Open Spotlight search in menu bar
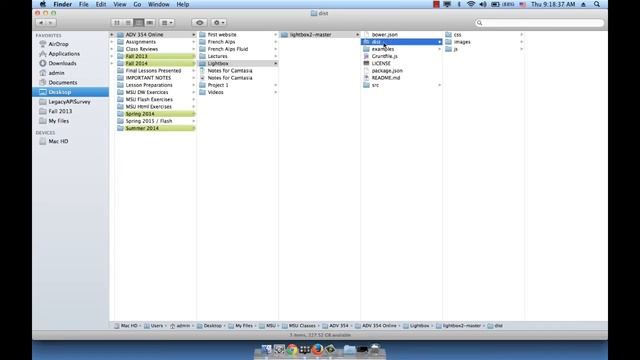640x360 pixels. tap(597, 4)
